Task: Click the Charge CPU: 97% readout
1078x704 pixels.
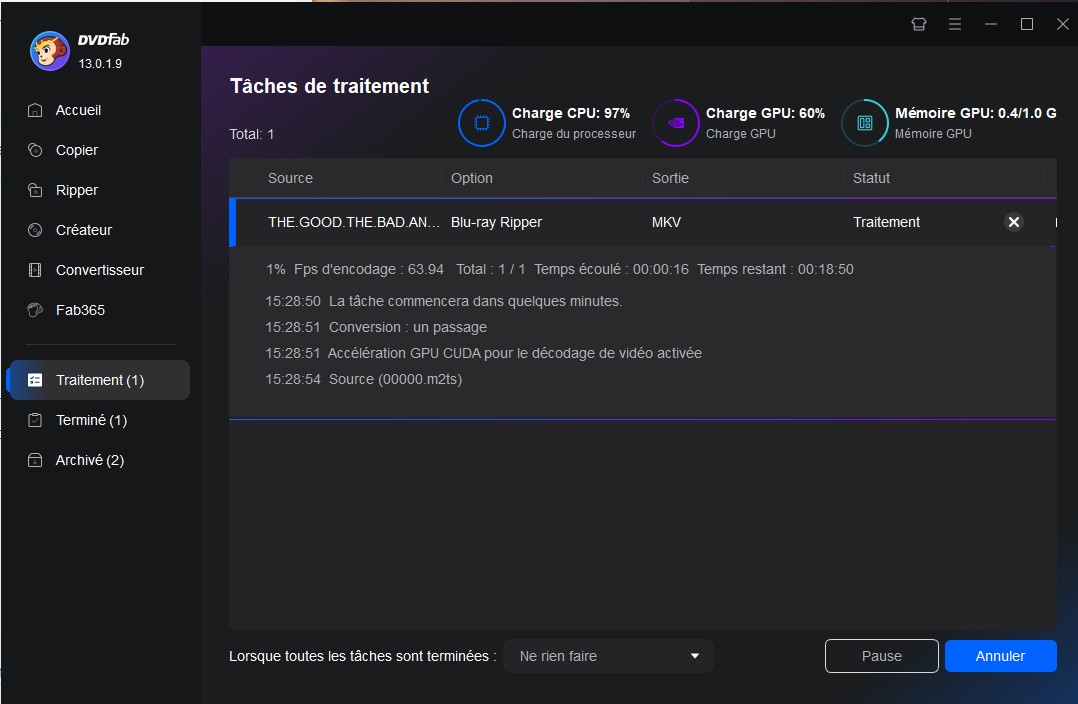Action: [571, 113]
